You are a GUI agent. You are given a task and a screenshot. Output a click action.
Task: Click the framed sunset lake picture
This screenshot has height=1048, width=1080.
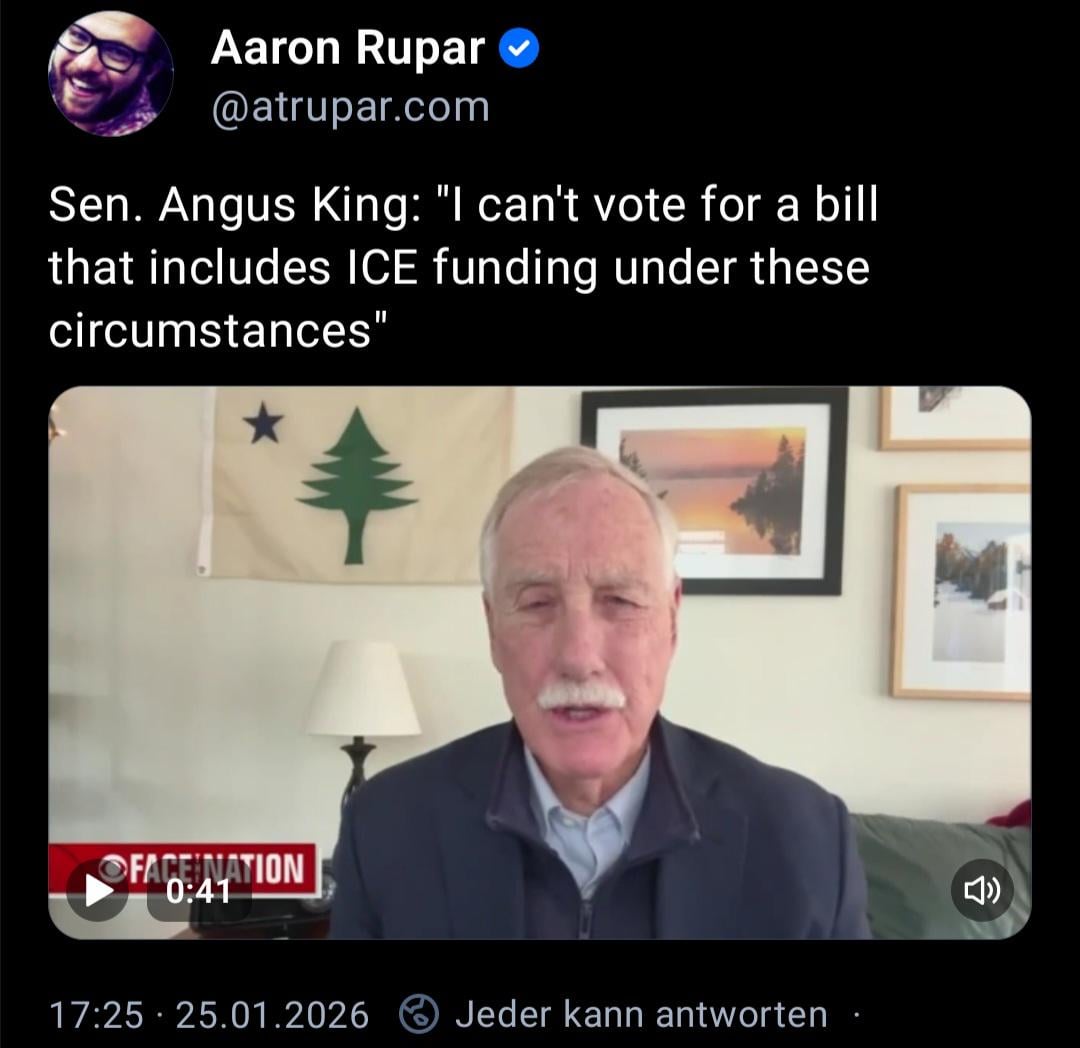[714, 491]
